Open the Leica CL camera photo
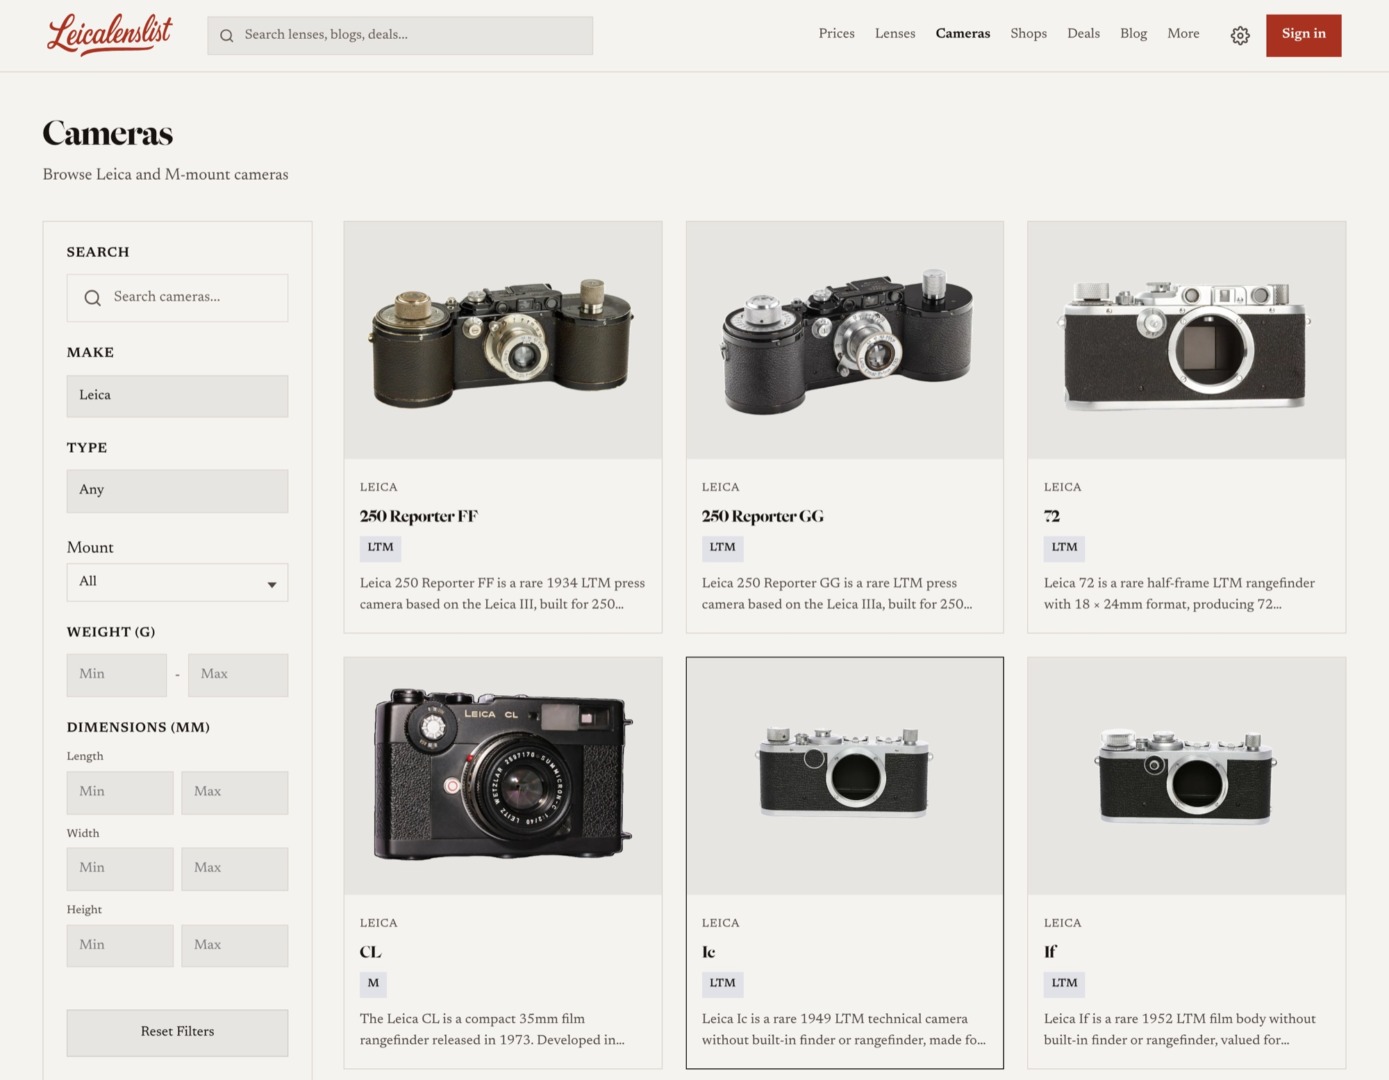Viewport: 1389px width, 1080px height. pyautogui.click(x=503, y=776)
